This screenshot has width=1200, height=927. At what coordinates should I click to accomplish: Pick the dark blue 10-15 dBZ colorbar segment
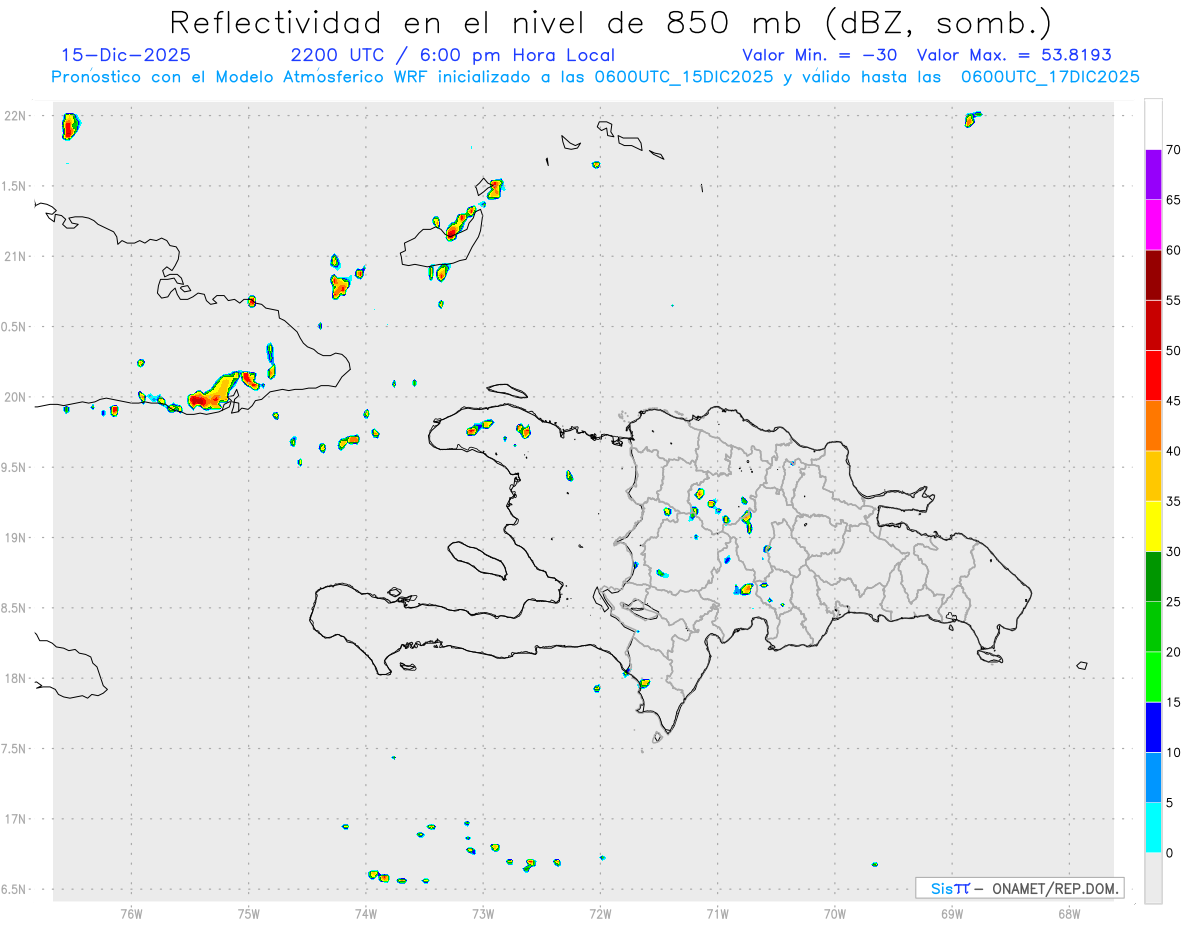(x=1153, y=727)
